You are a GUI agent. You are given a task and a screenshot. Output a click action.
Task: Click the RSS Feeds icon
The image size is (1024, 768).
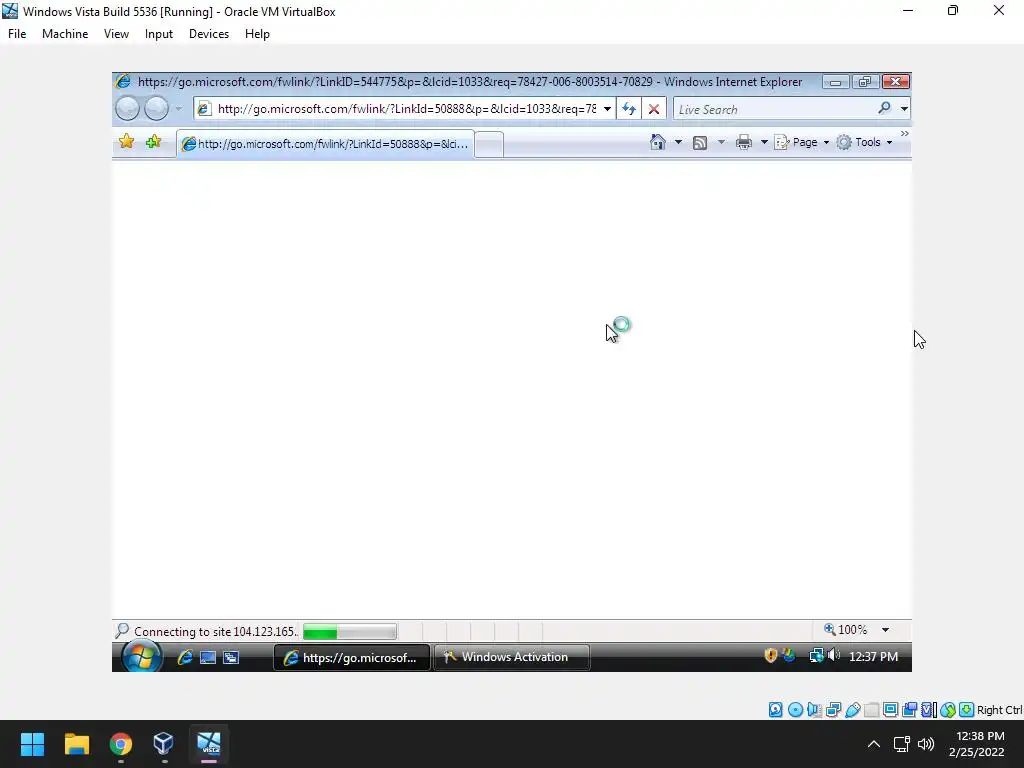click(x=699, y=142)
